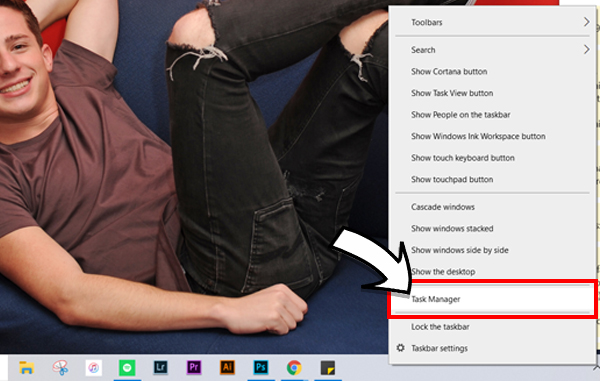Open Taskbar settings
Screen dimensions: 600x381
point(492,348)
